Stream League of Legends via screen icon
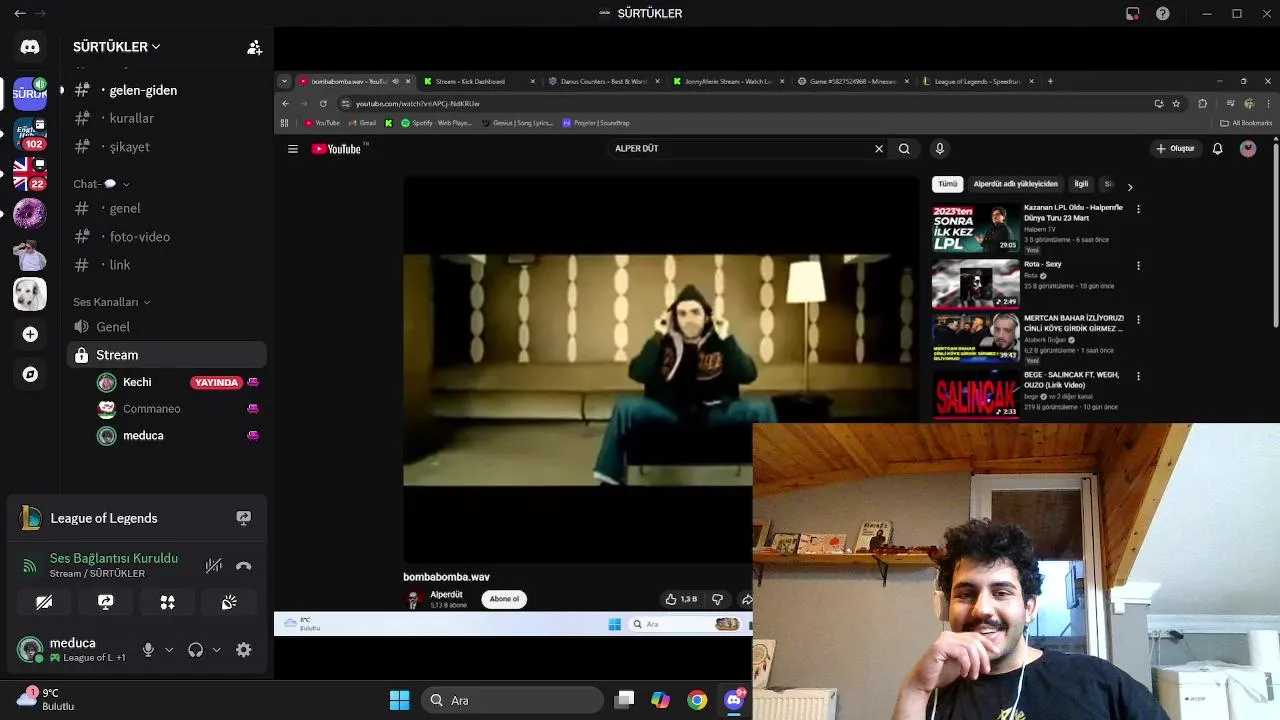 click(x=243, y=518)
